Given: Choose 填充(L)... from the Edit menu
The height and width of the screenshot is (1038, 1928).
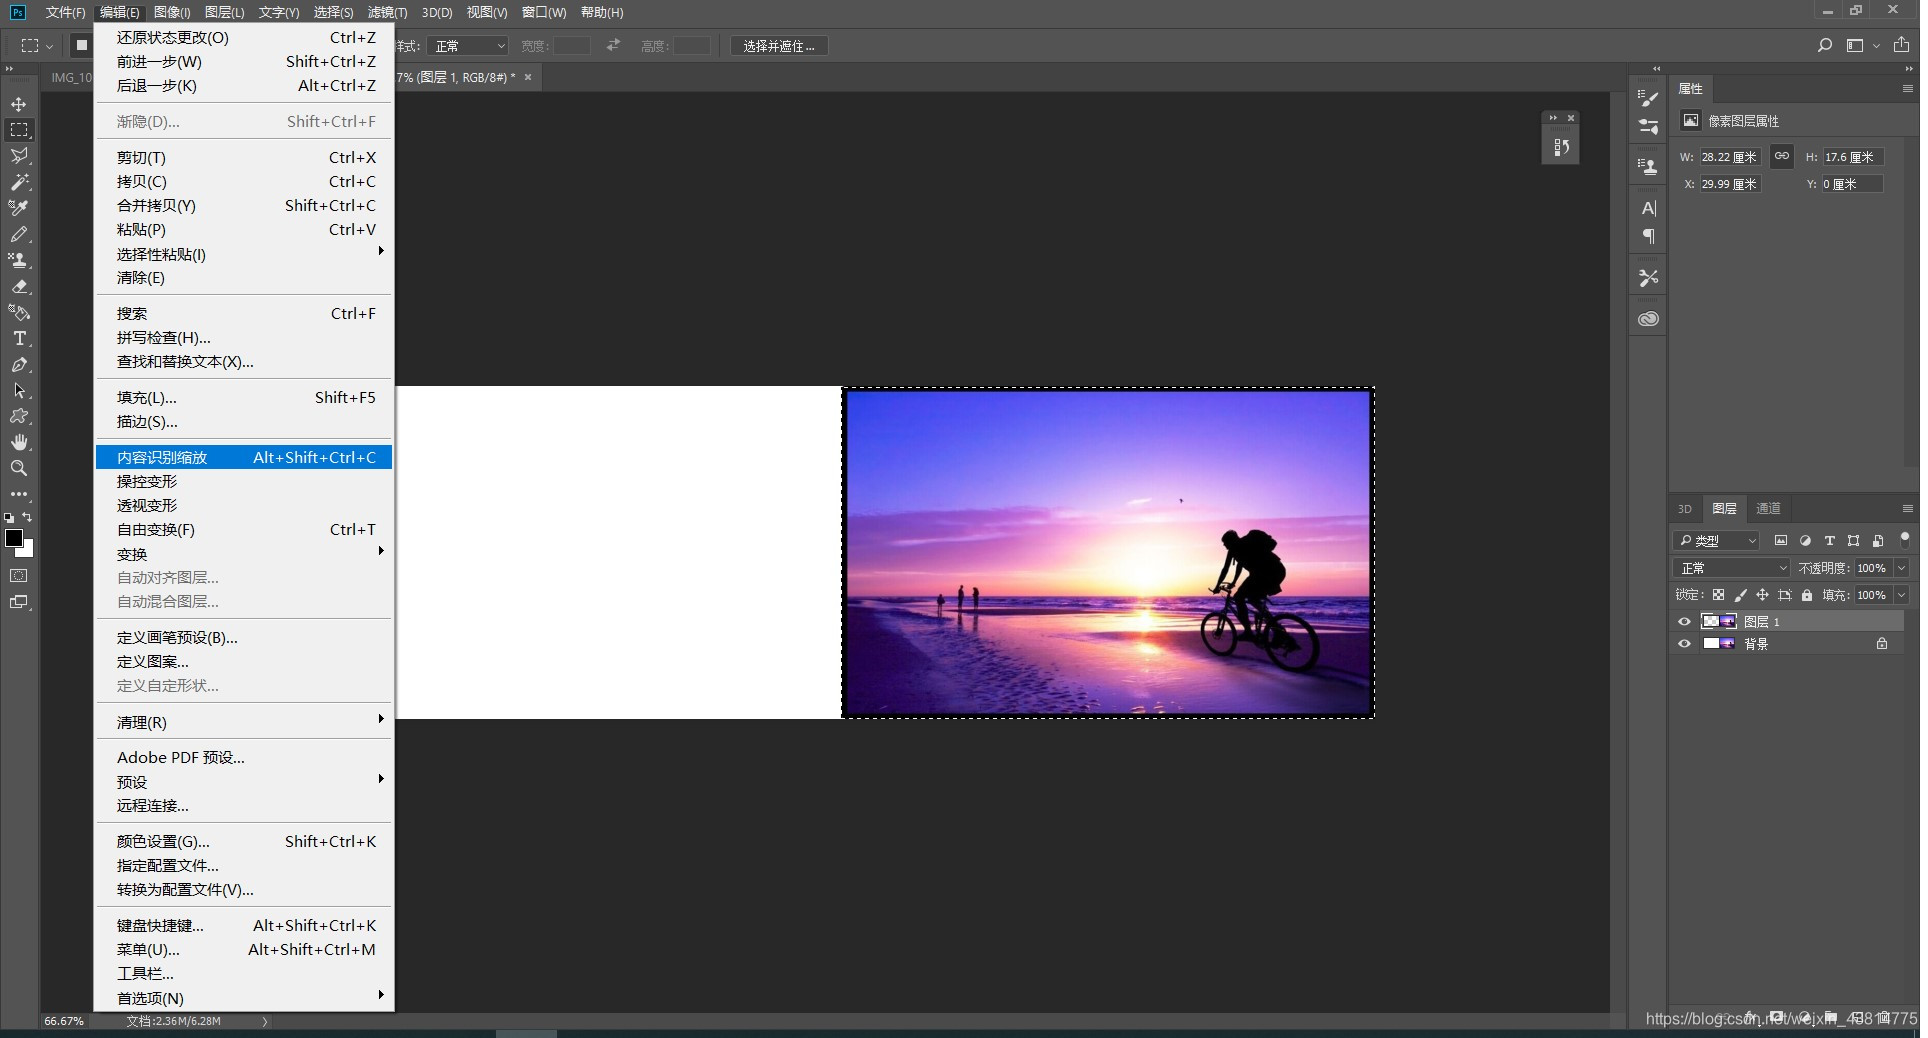Looking at the screenshot, I should coord(244,398).
